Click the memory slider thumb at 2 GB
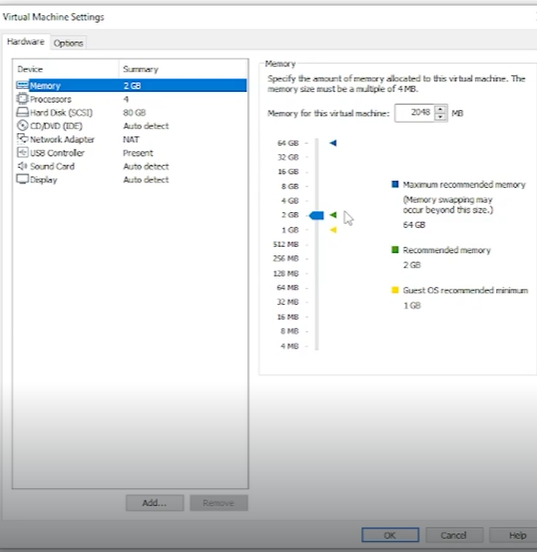Screen dimensions: 537x552 pos(316,215)
